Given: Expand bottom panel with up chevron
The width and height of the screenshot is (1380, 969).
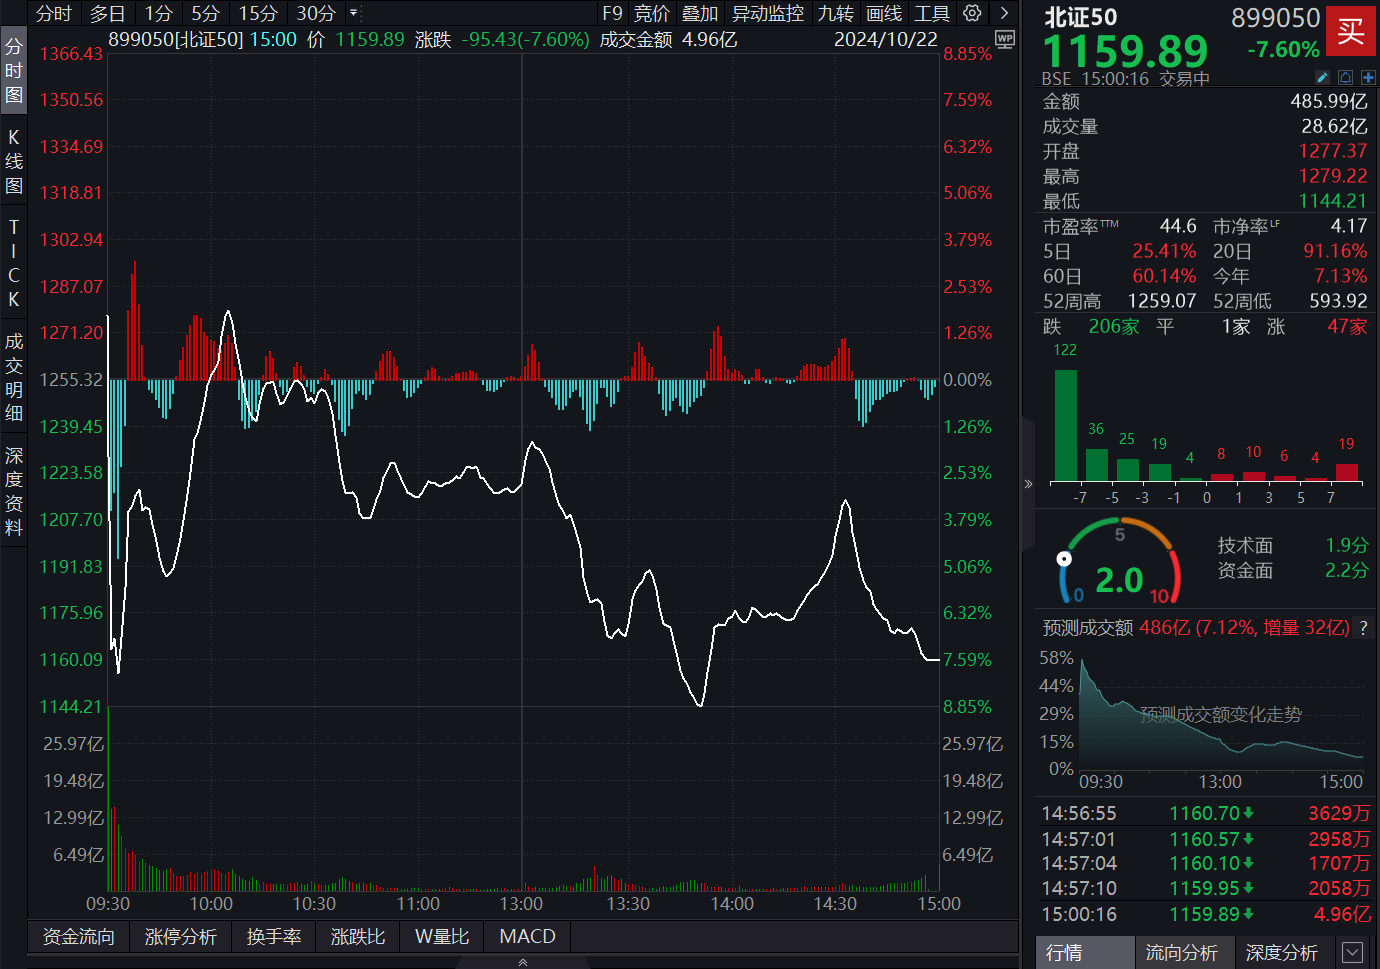Looking at the screenshot, I should [x=523, y=962].
